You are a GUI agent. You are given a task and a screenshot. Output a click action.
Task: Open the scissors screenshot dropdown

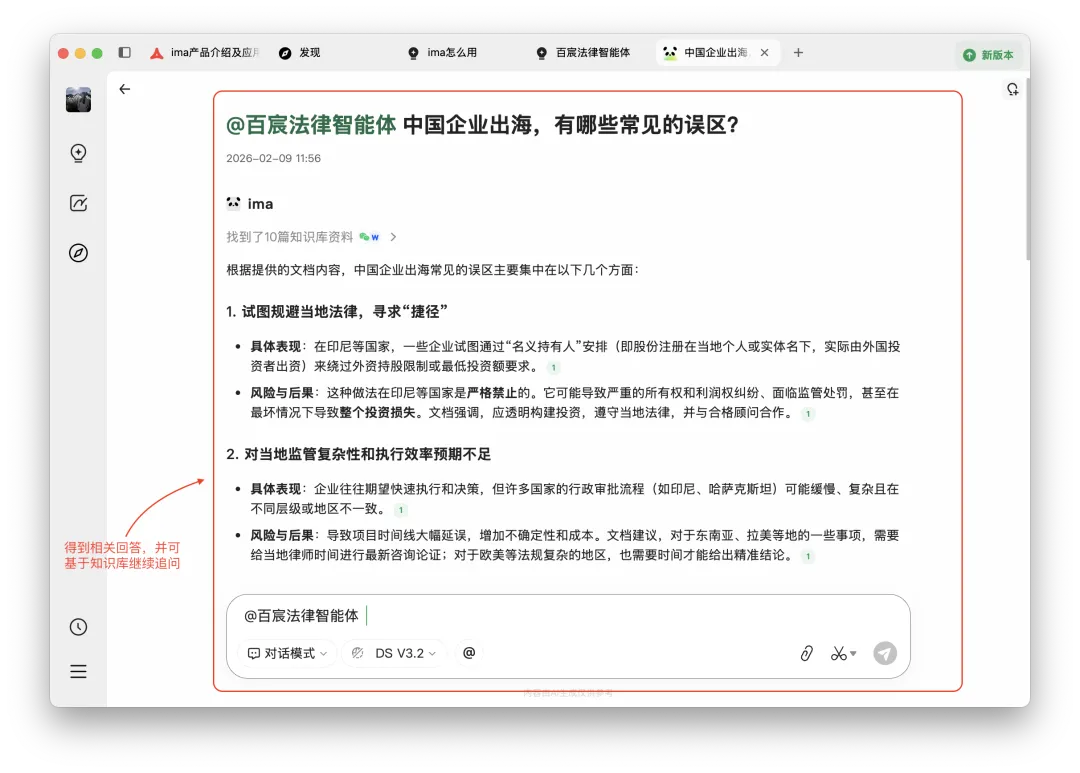[844, 653]
